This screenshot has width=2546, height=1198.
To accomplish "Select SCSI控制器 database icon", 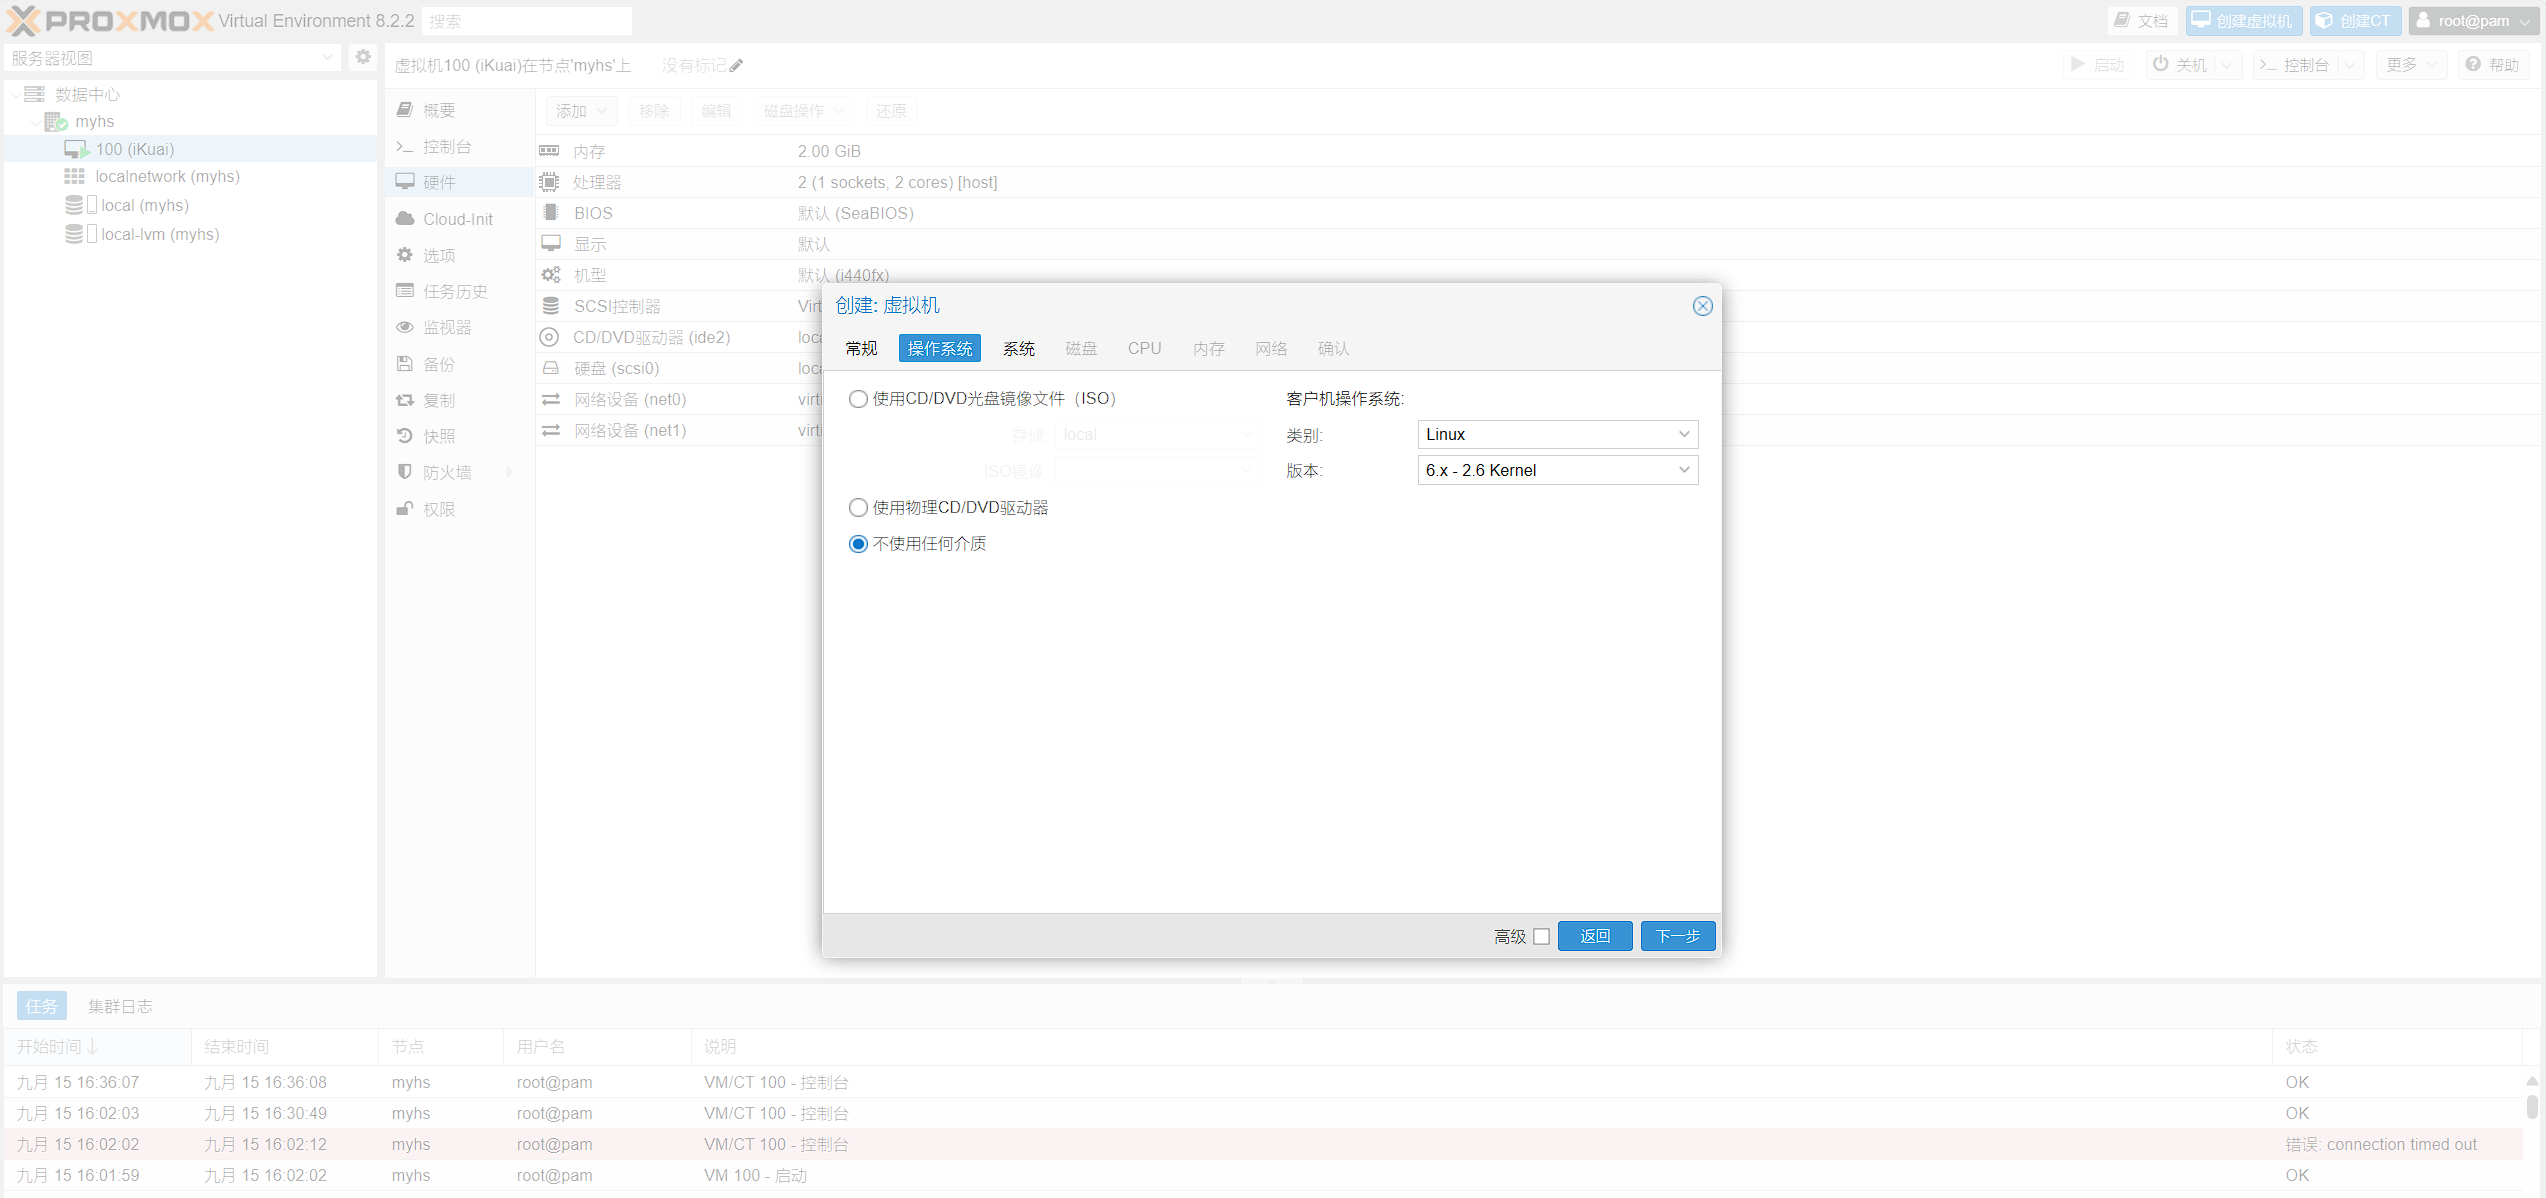I will [x=550, y=305].
